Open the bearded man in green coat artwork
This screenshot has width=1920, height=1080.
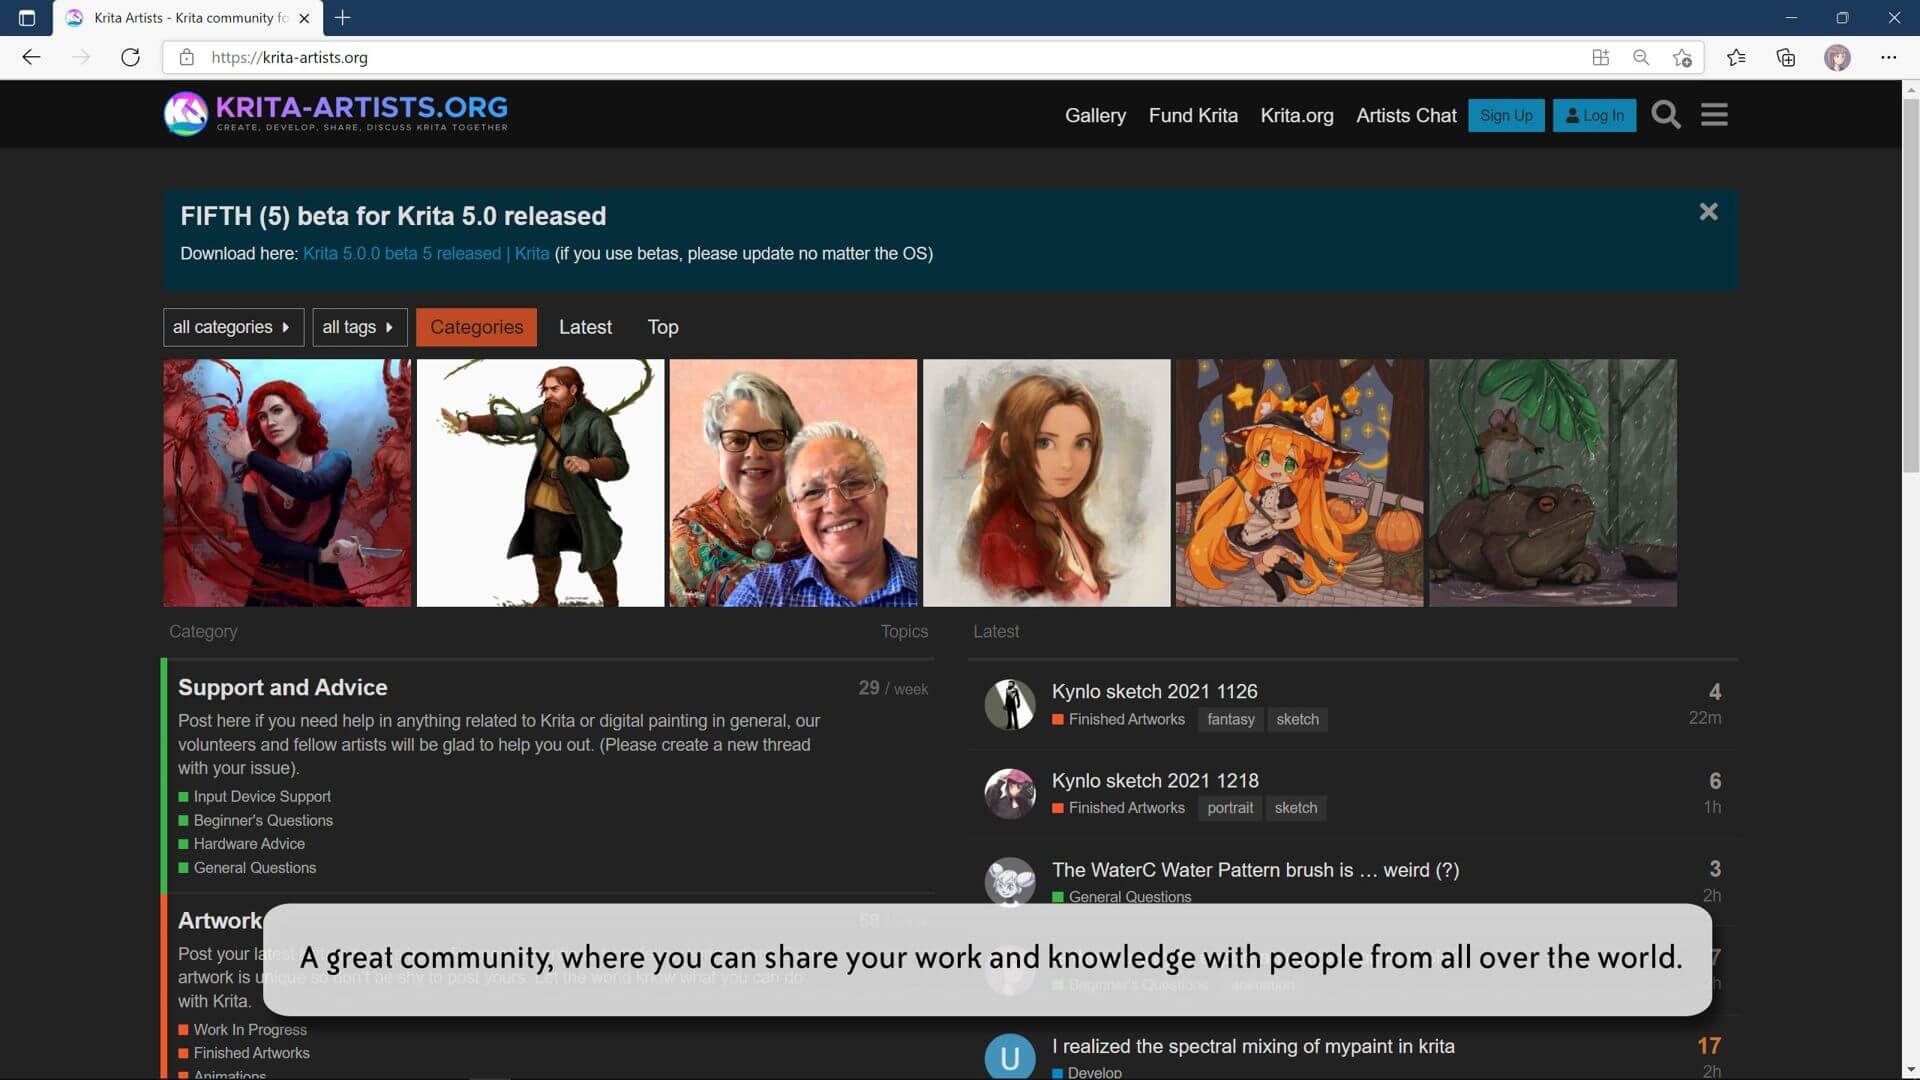540,483
